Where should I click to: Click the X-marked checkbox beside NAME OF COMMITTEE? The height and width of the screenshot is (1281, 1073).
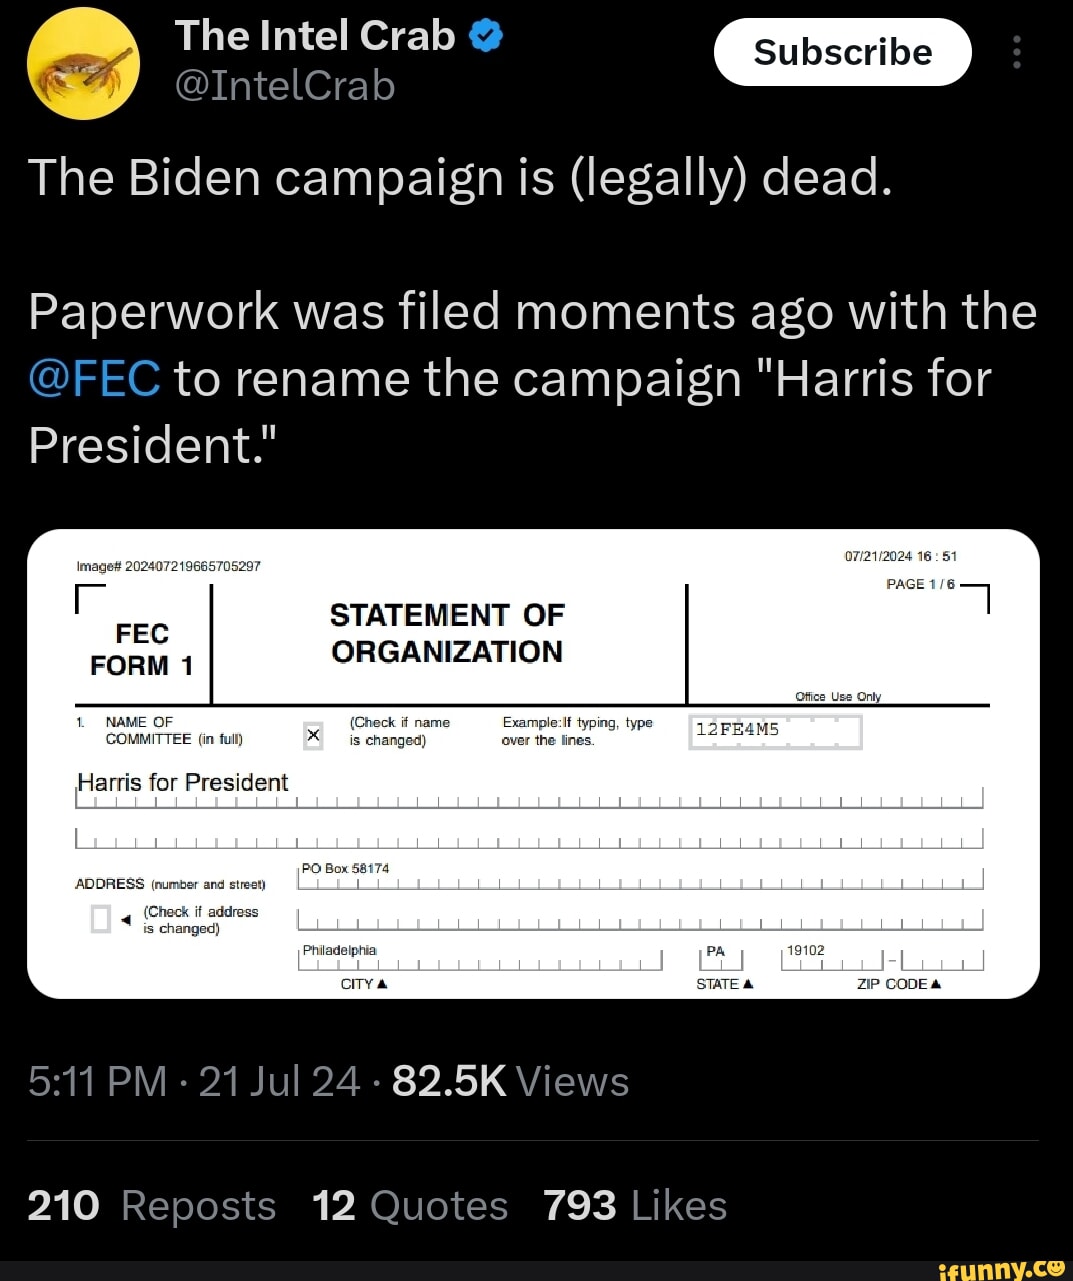tap(313, 735)
